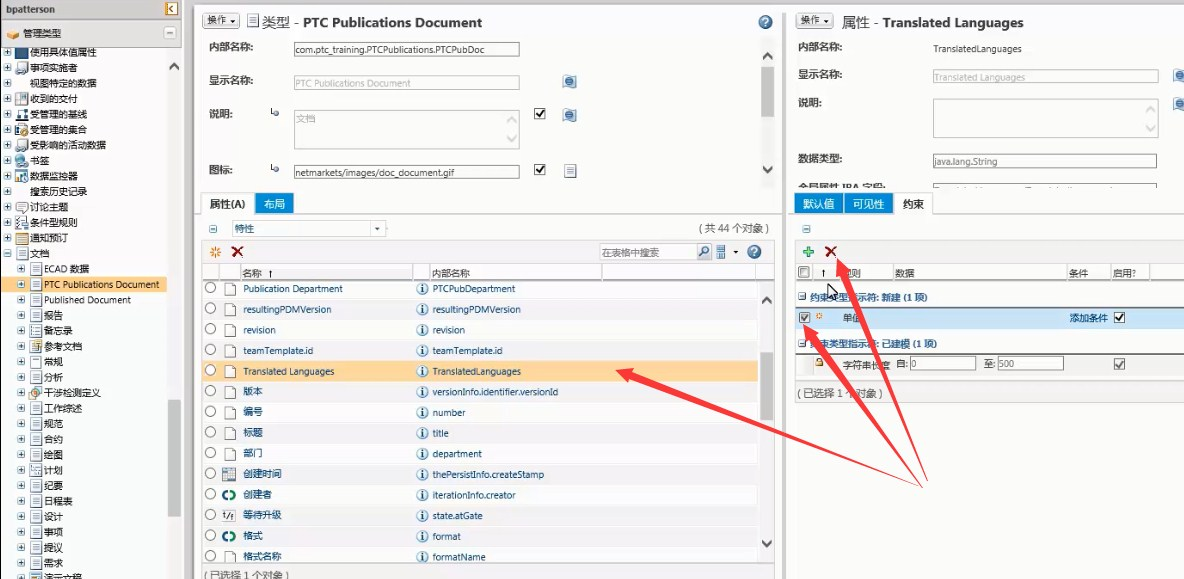Toggle checkbox beside the 图标 icon field

[x=539, y=170]
